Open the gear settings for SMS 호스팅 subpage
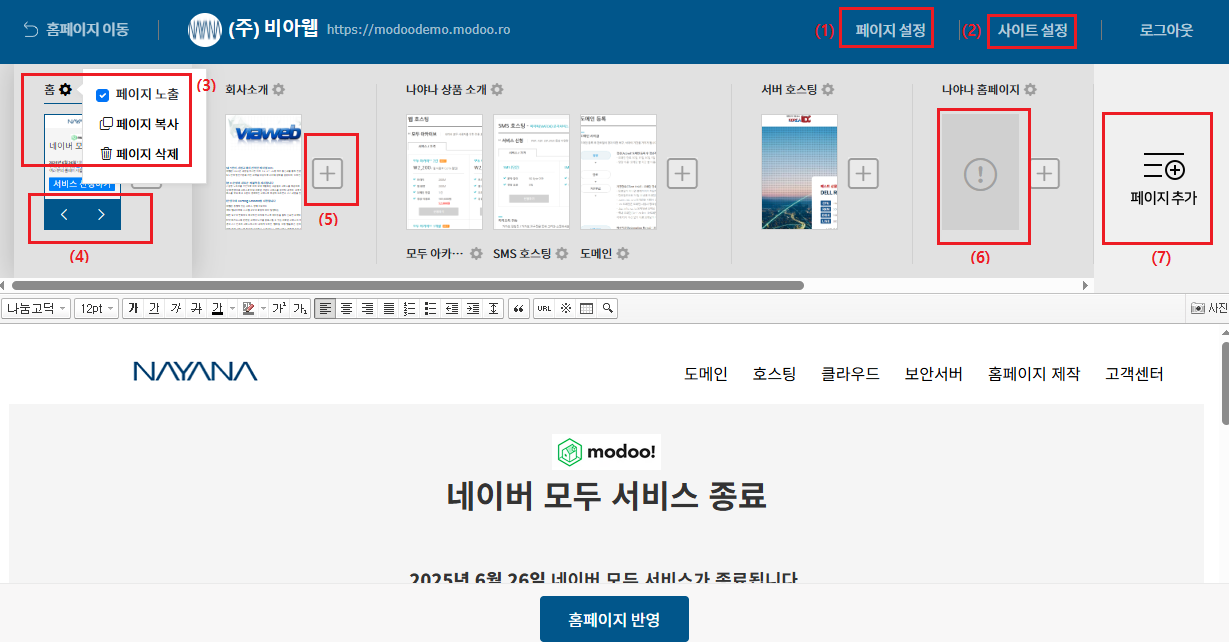 (x=563, y=254)
